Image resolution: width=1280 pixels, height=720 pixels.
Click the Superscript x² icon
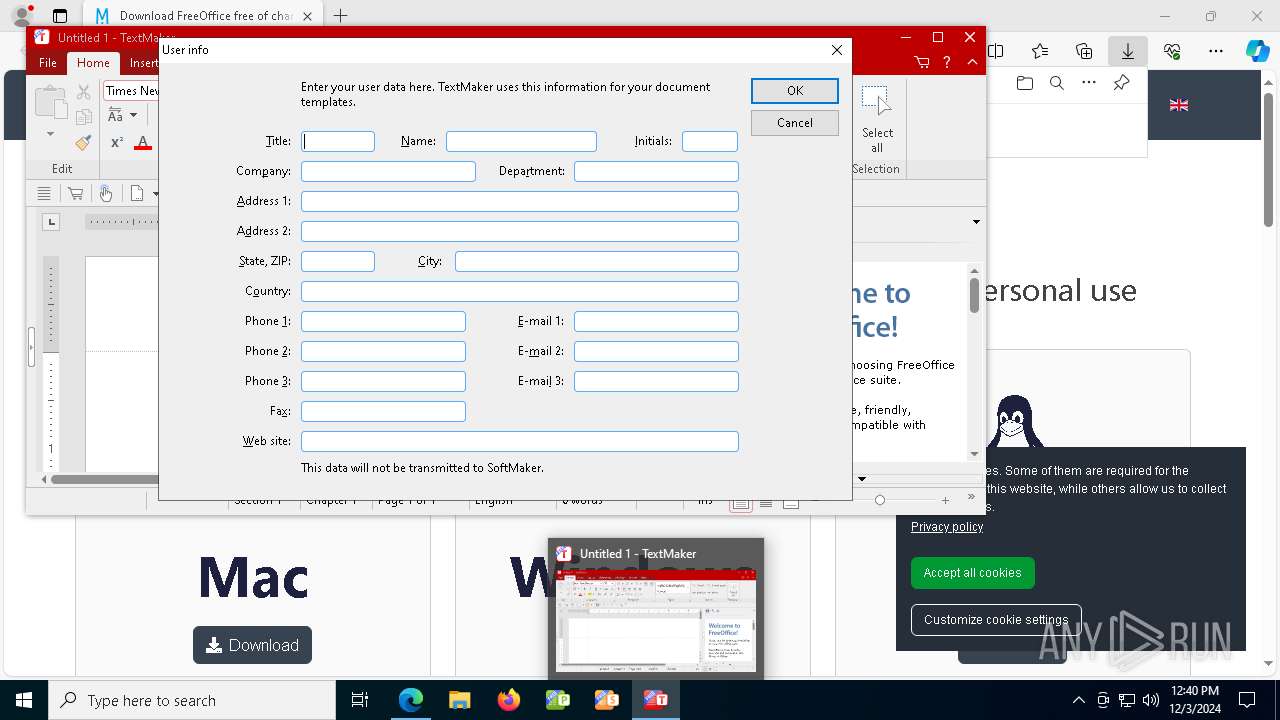(117, 143)
